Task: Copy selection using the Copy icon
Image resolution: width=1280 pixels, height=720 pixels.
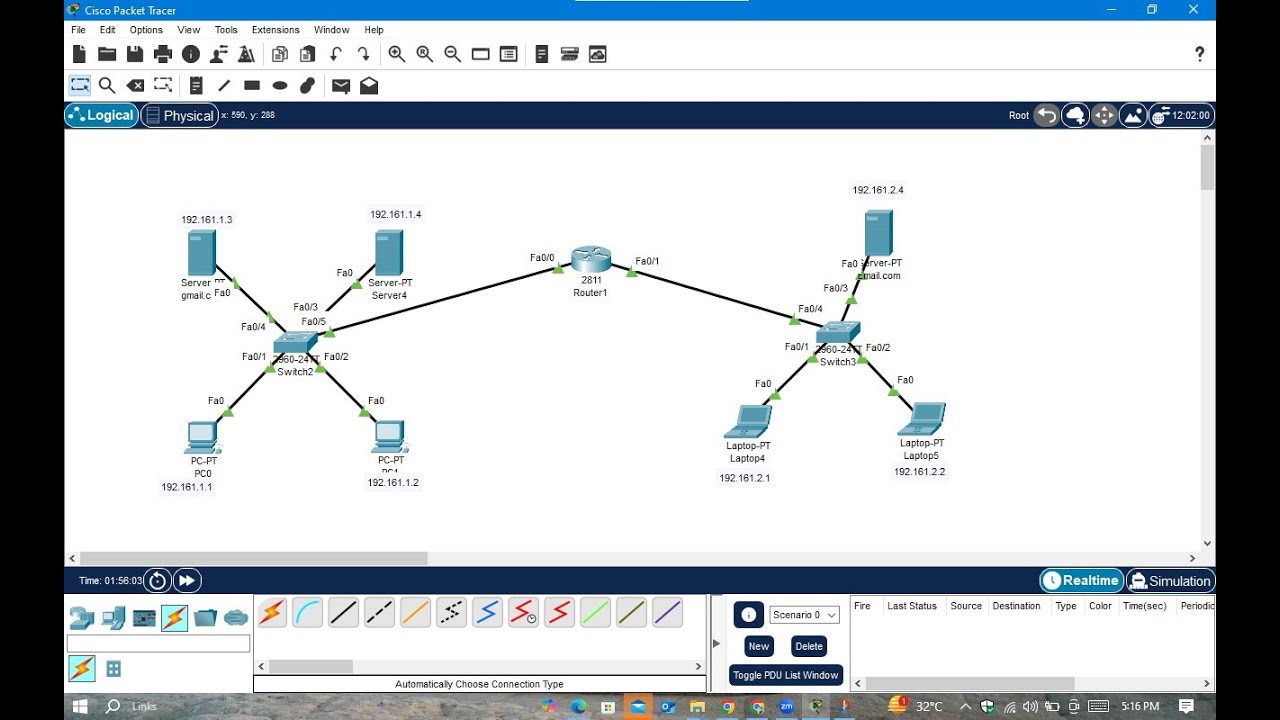Action: tap(280, 54)
